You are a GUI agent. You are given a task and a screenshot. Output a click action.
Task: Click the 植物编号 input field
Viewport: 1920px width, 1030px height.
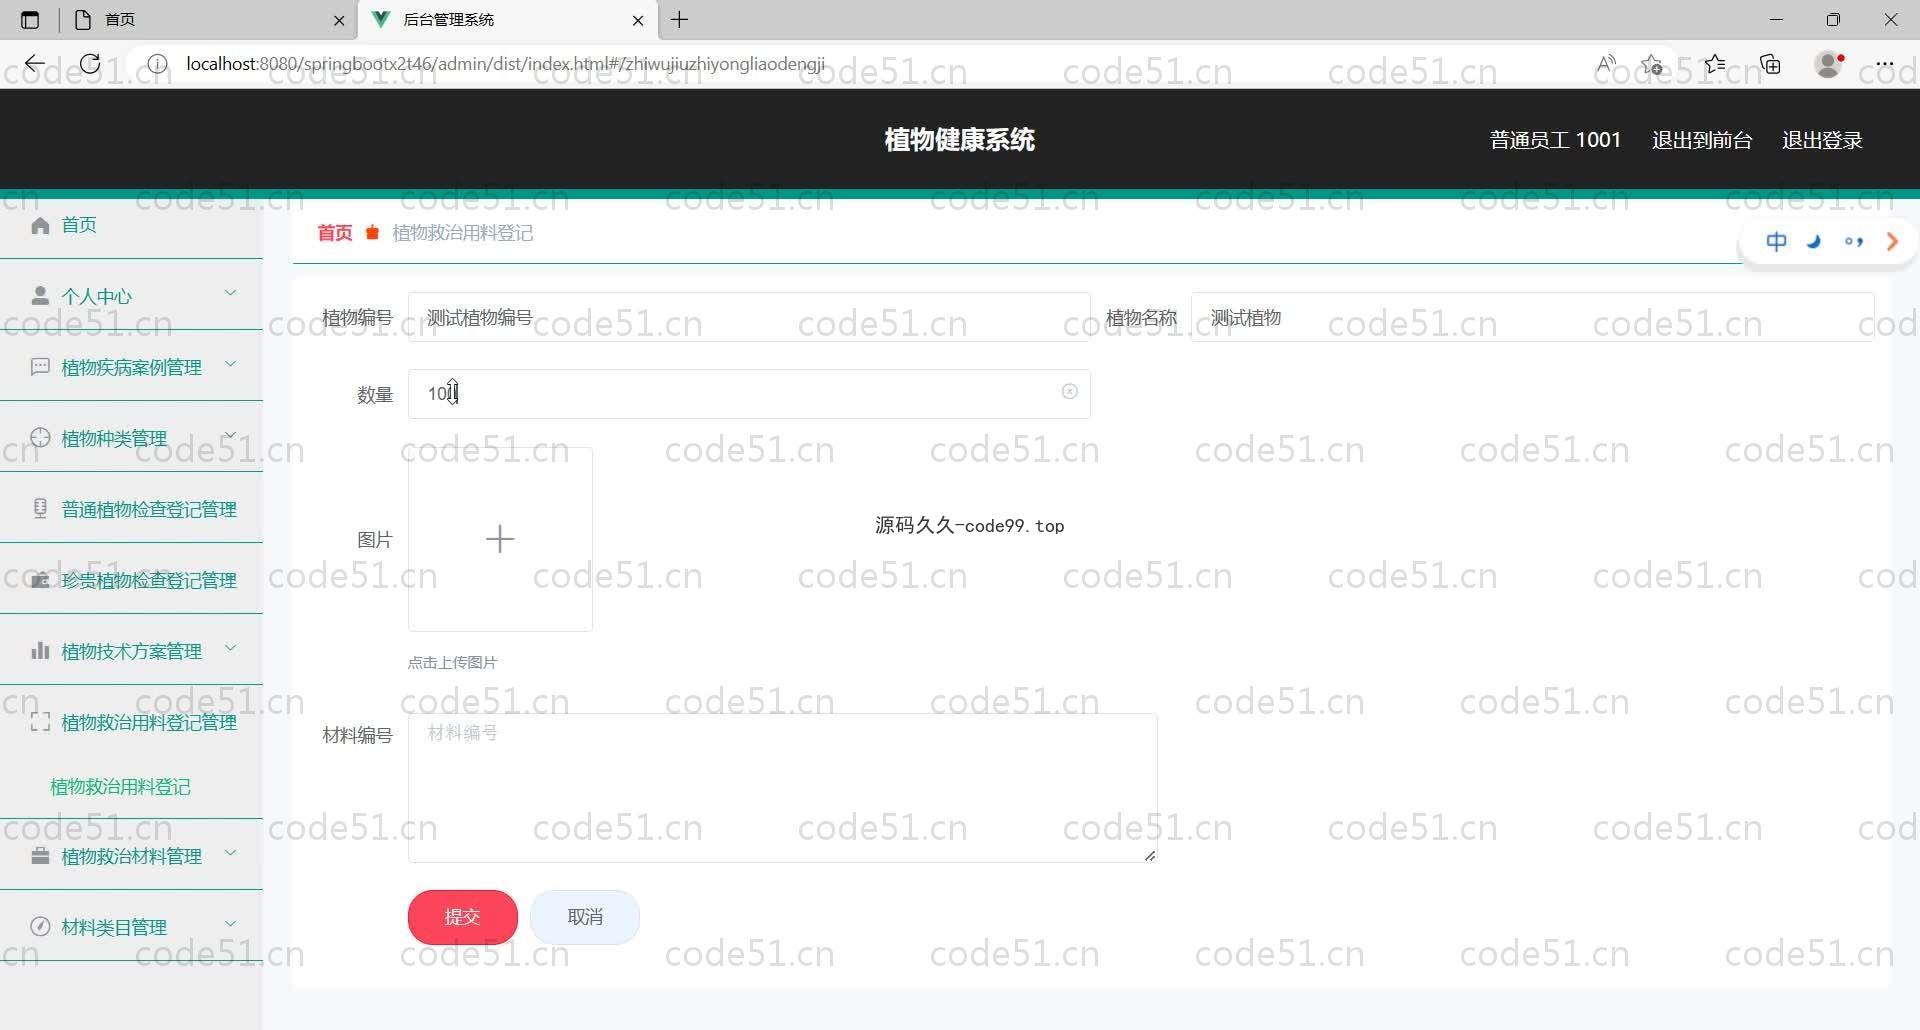[x=749, y=318]
